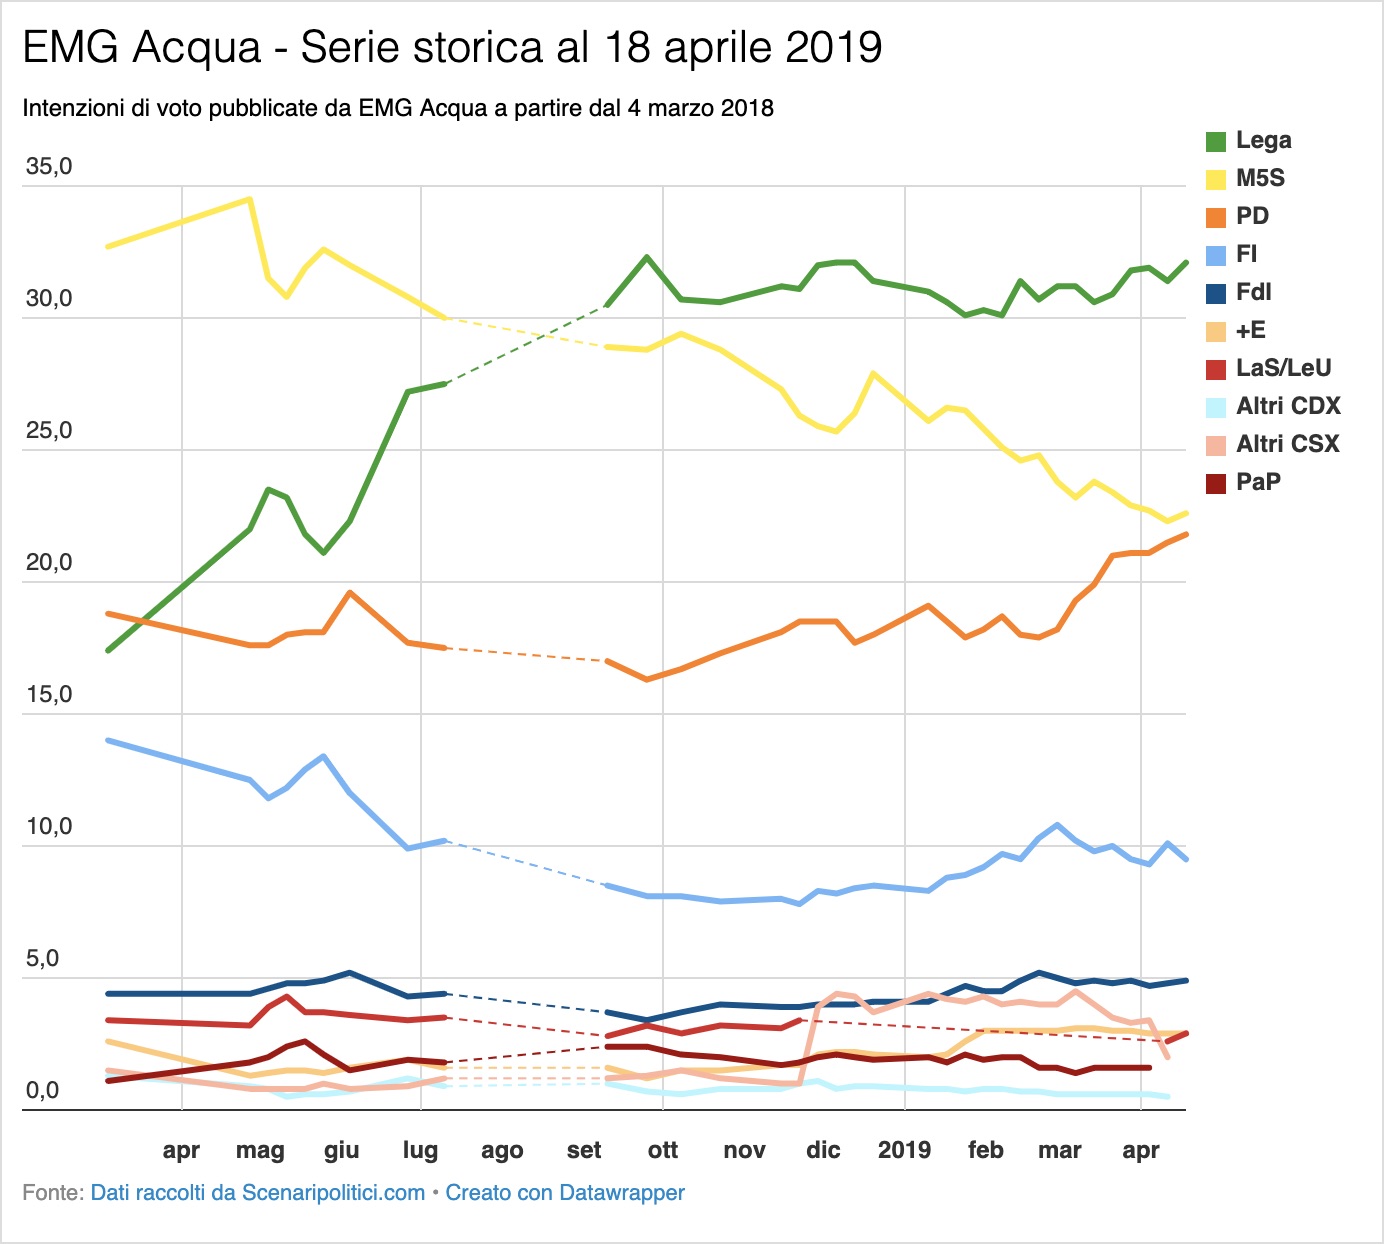Screen dimensions: 1384x1244
Task: Select the PaP legend label
Action: pos(1258,482)
